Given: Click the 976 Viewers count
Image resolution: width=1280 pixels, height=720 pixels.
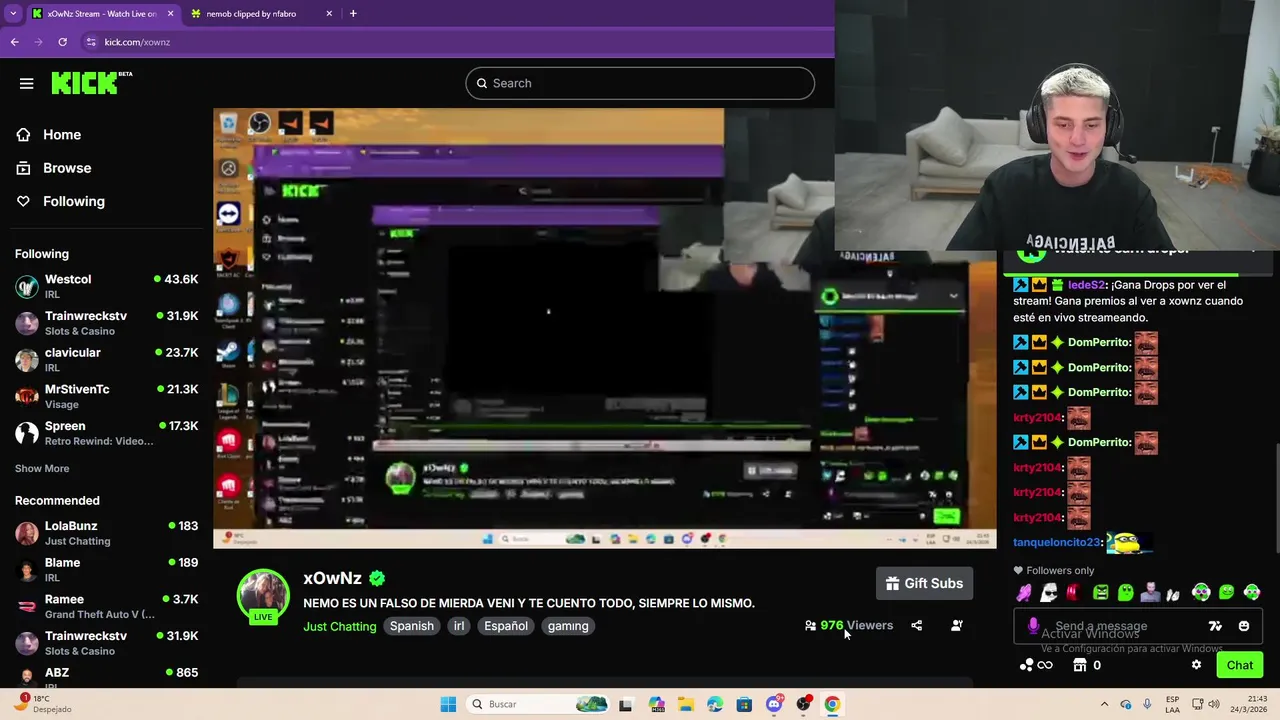Looking at the screenshot, I should pos(849,625).
